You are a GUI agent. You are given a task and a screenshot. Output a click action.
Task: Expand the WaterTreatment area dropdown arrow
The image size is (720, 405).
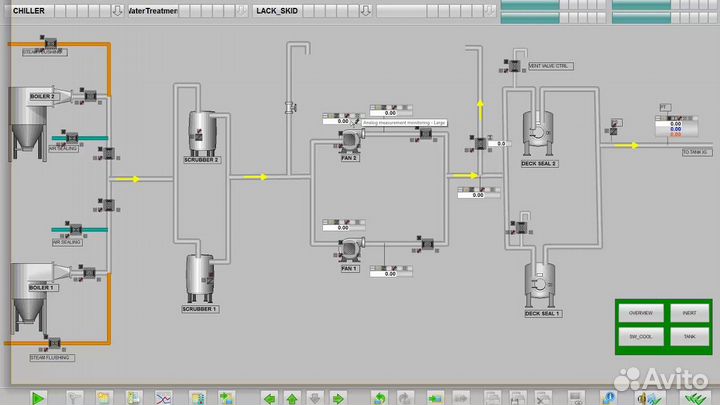click(240, 11)
